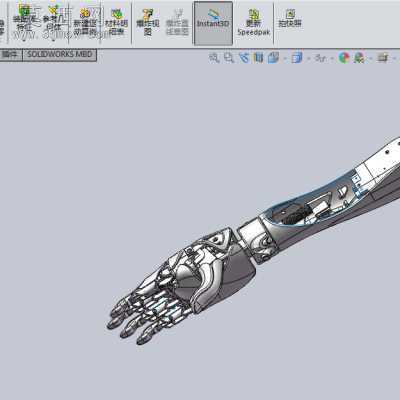The height and width of the screenshot is (400, 400).
Task: Expand the Hide/Show Items dropdown arrow
Action: (x=332, y=59)
